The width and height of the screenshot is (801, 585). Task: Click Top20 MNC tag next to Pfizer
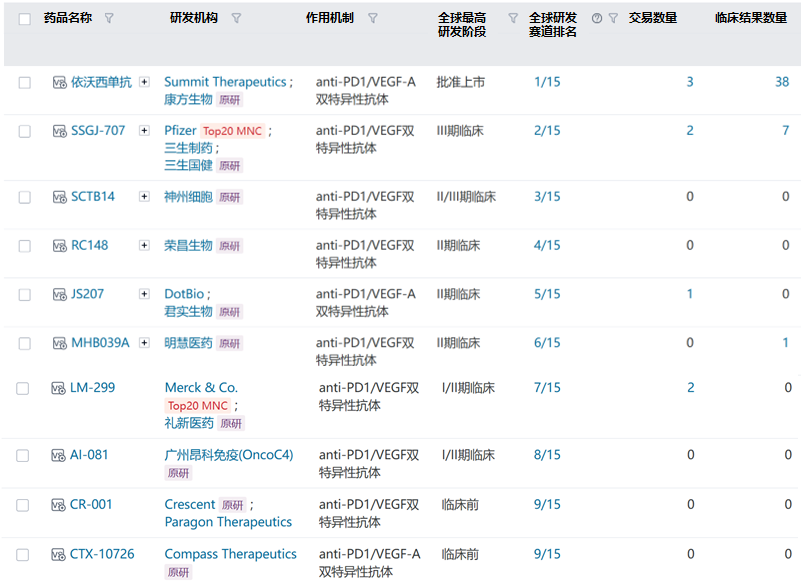232,131
